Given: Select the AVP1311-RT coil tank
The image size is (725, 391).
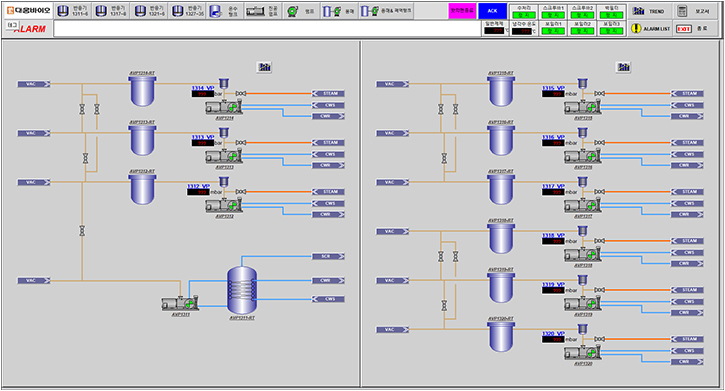Looking at the screenshot, I should tap(242, 290).
